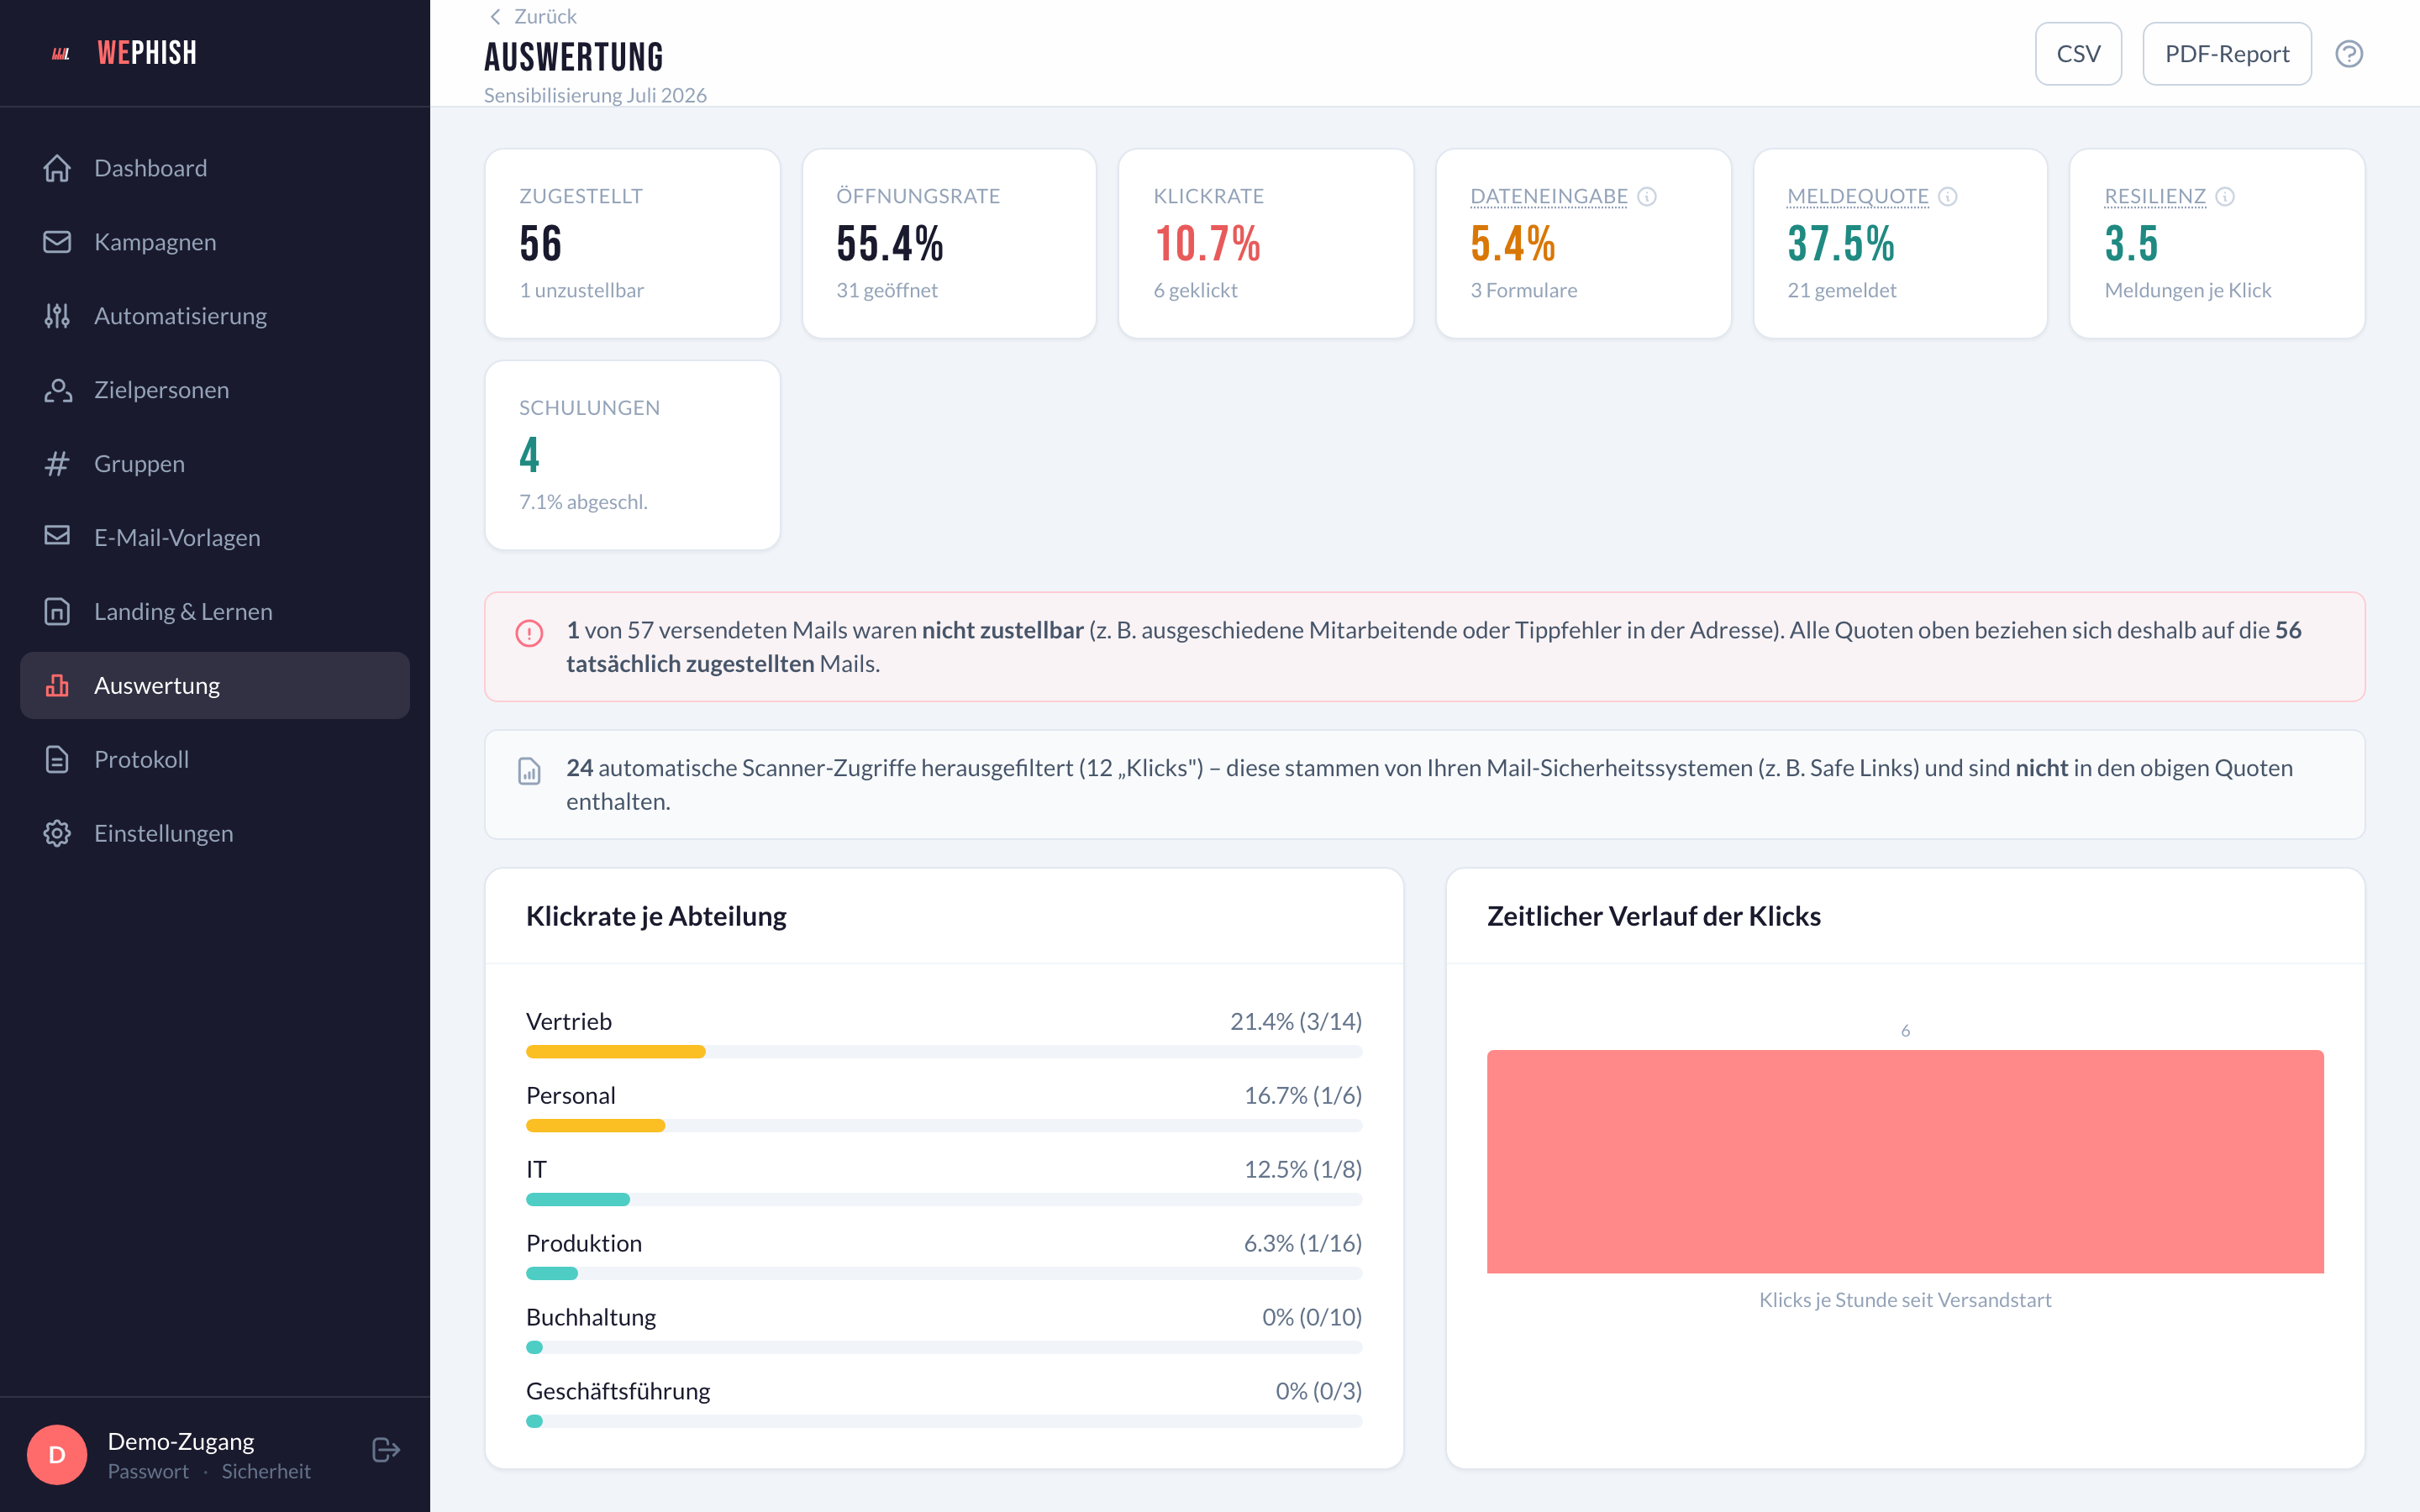This screenshot has height=1512, width=2420.
Task: Click the underlined MELDEQUOTE label
Action: pos(1858,196)
